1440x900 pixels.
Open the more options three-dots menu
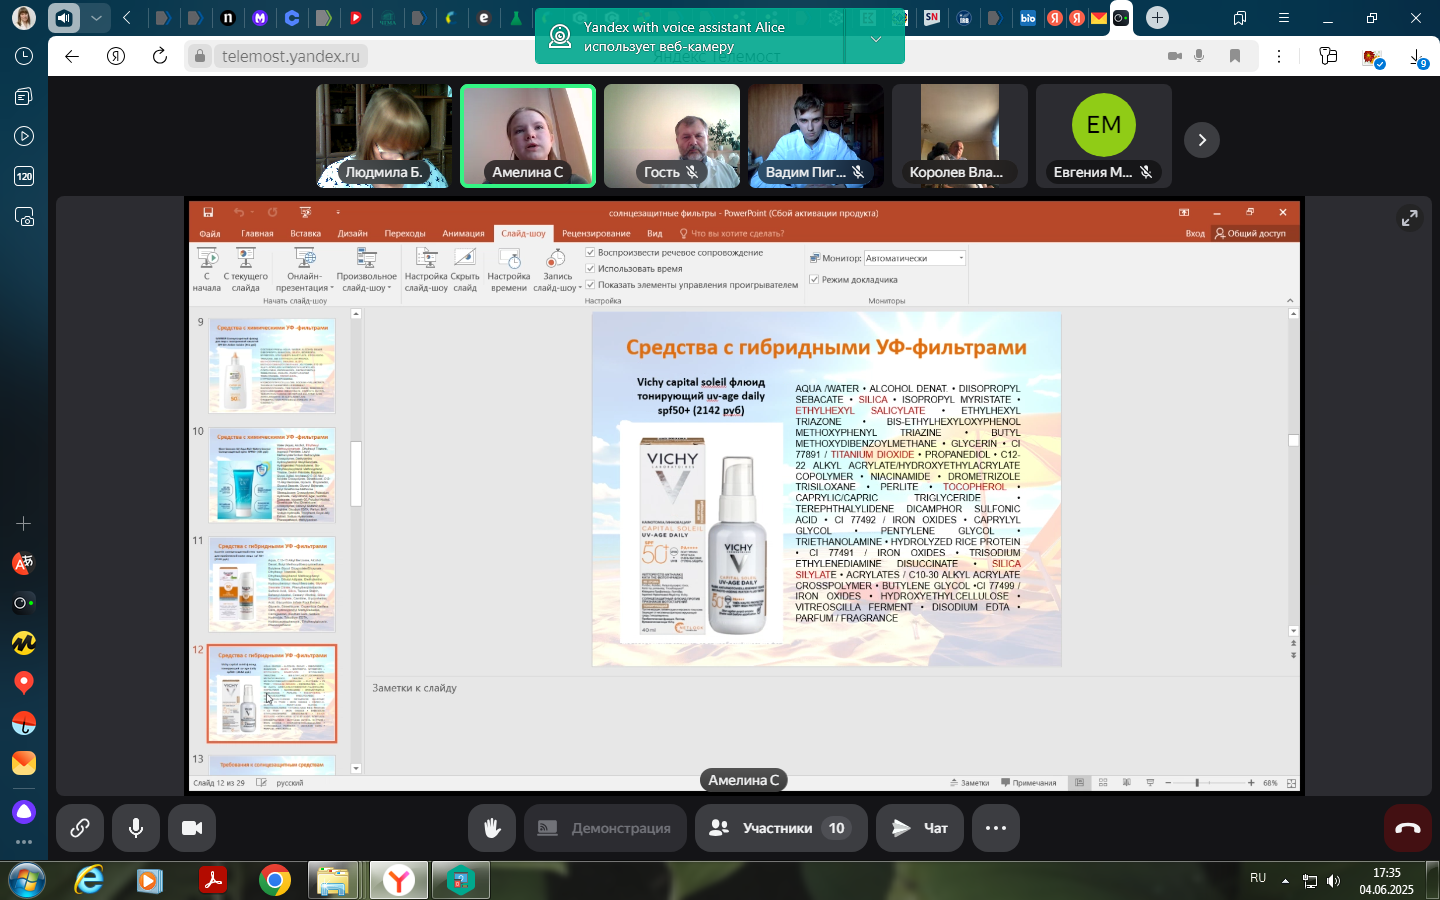click(x=996, y=828)
